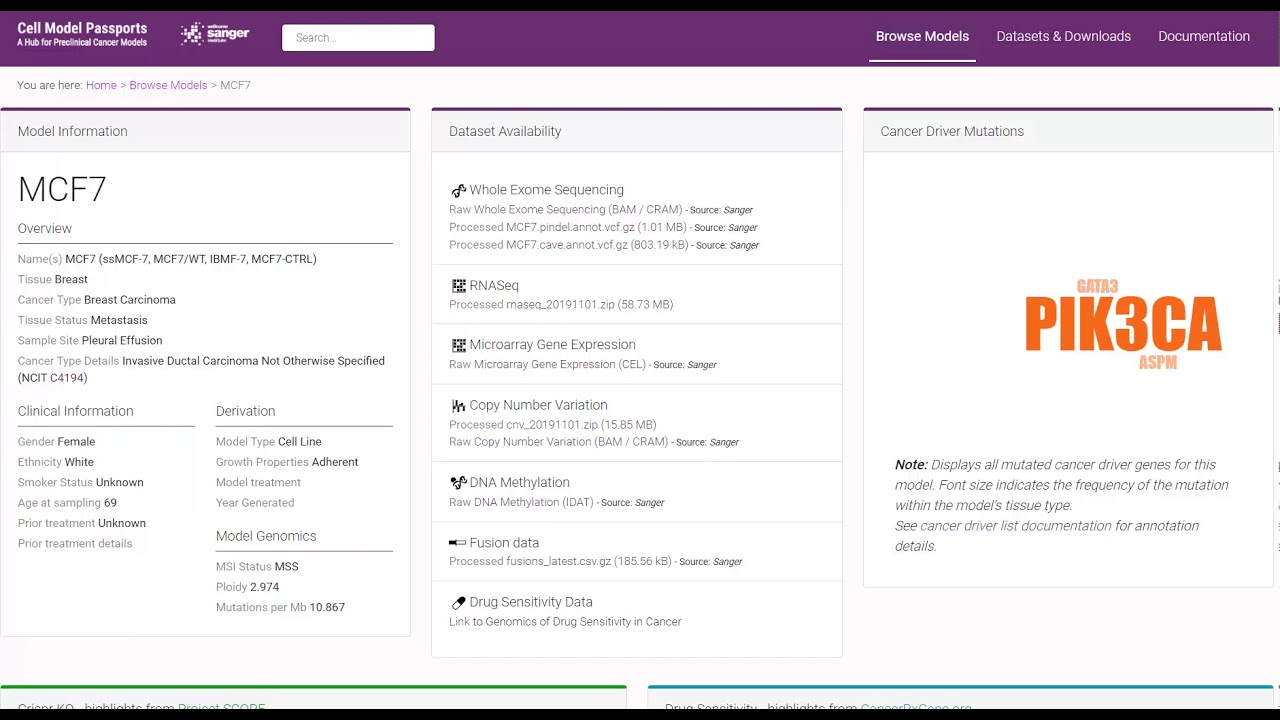This screenshot has height=720, width=1280.
Task: Open Datasets & Downloads menu item
Action: tap(1063, 36)
